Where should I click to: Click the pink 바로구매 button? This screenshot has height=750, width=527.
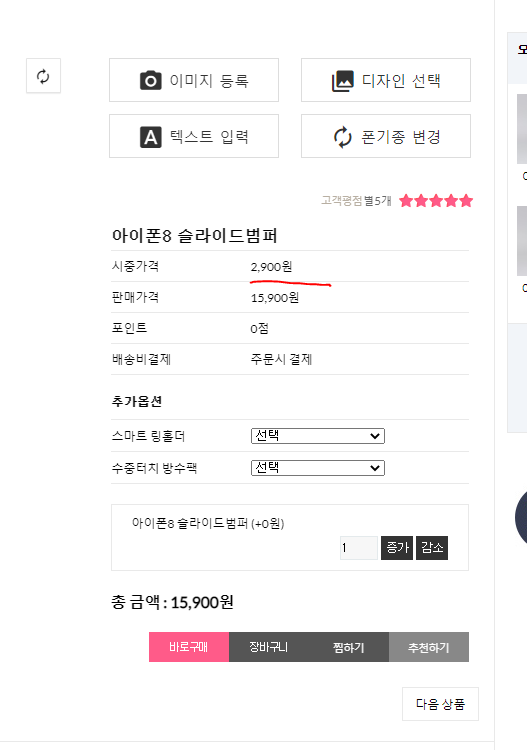coord(189,647)
